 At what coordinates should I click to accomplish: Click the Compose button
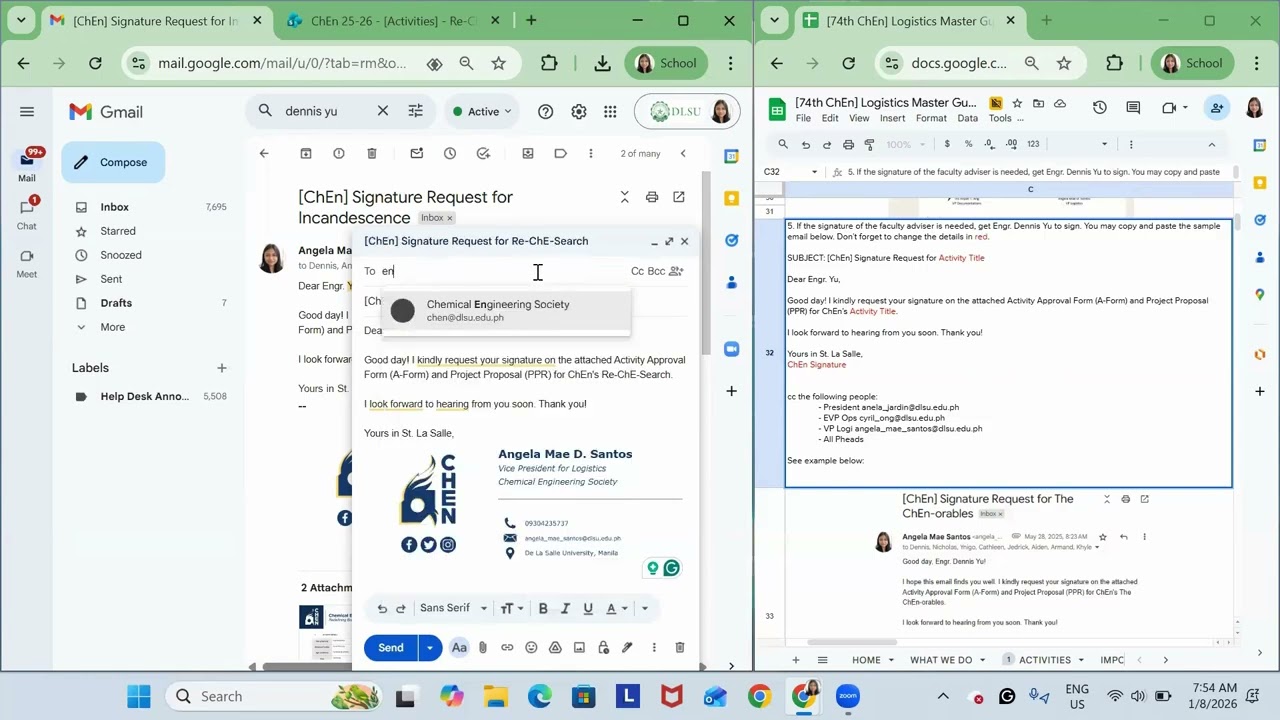(x=113, y=162)
